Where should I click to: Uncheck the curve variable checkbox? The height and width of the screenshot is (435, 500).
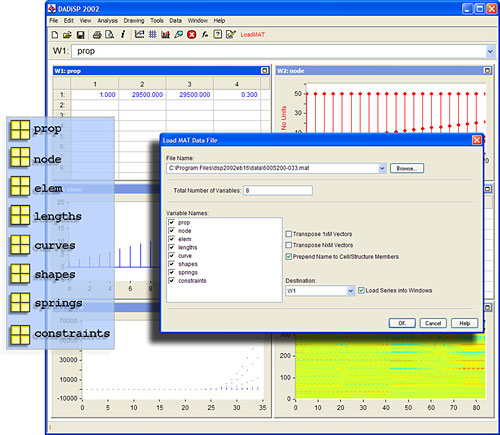[x=172, y=256]
